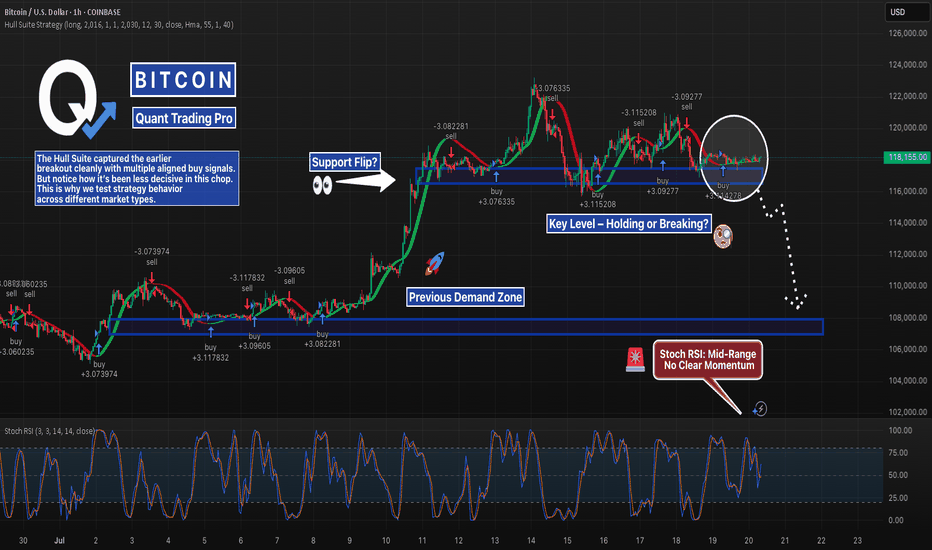Click 126,000.00 on the price axis
The width and height of the screenshot is (932, 550).
pos(908,33)
